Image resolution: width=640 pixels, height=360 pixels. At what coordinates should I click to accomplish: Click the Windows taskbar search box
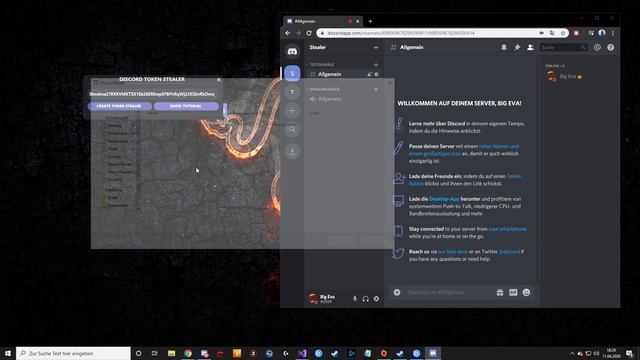pos(73,353)
